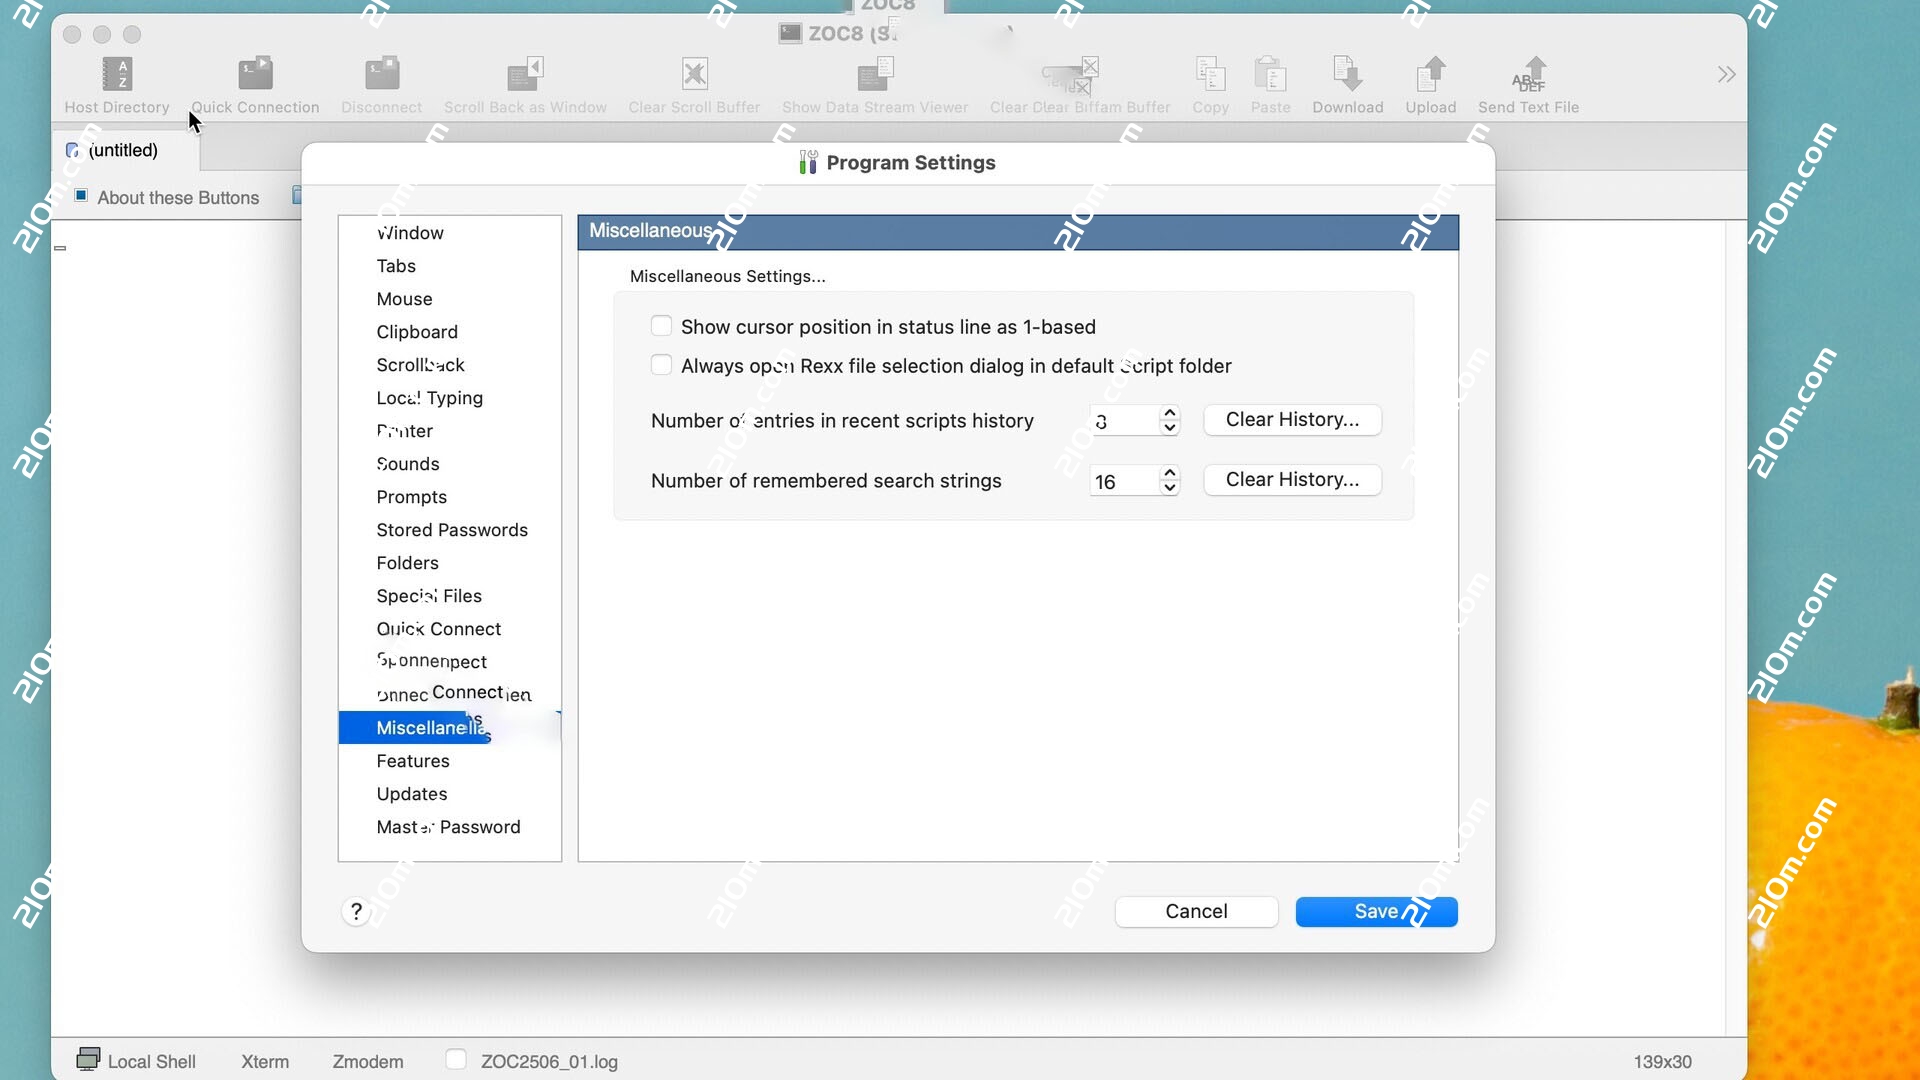Select the Printer settings category
Screen dimensions: 1920x1080
coord(450,431)
